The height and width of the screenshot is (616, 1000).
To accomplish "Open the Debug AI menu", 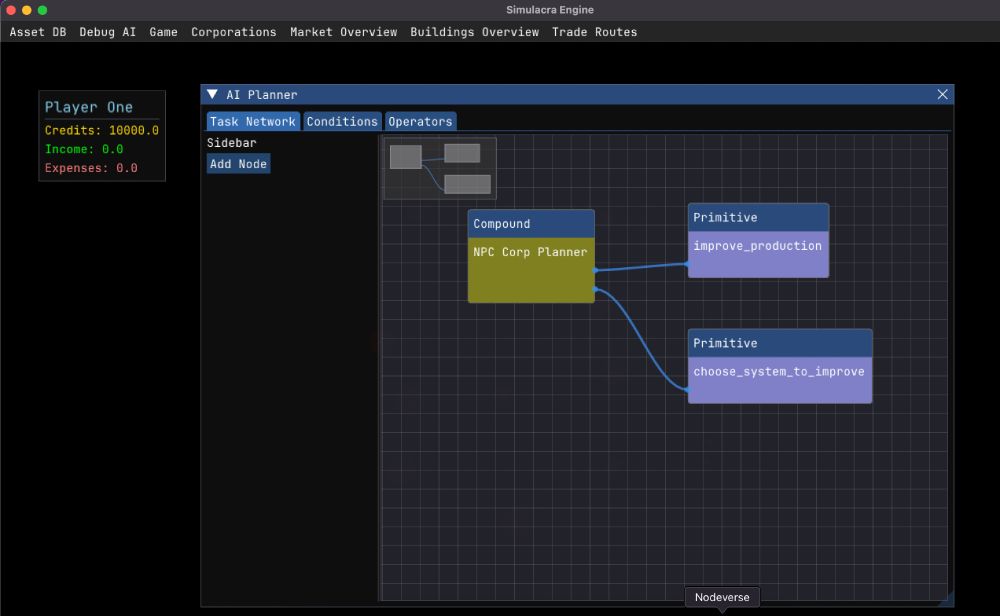I will click(x=107, y=32).
